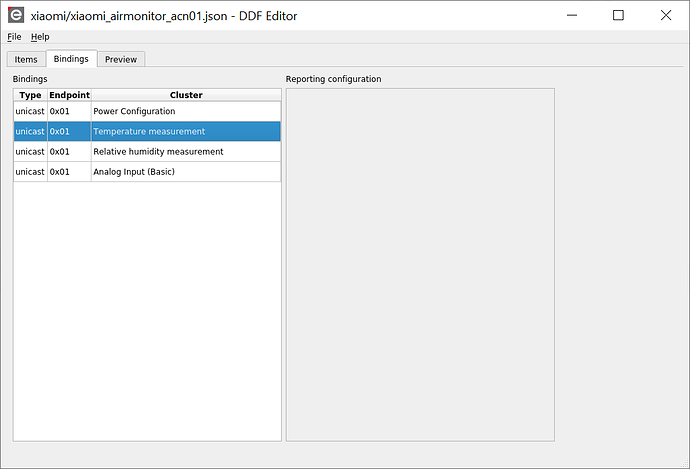Close the DDF Editor window
The image size is (690, 469).
pyautogui.click(x=665, y=15)
